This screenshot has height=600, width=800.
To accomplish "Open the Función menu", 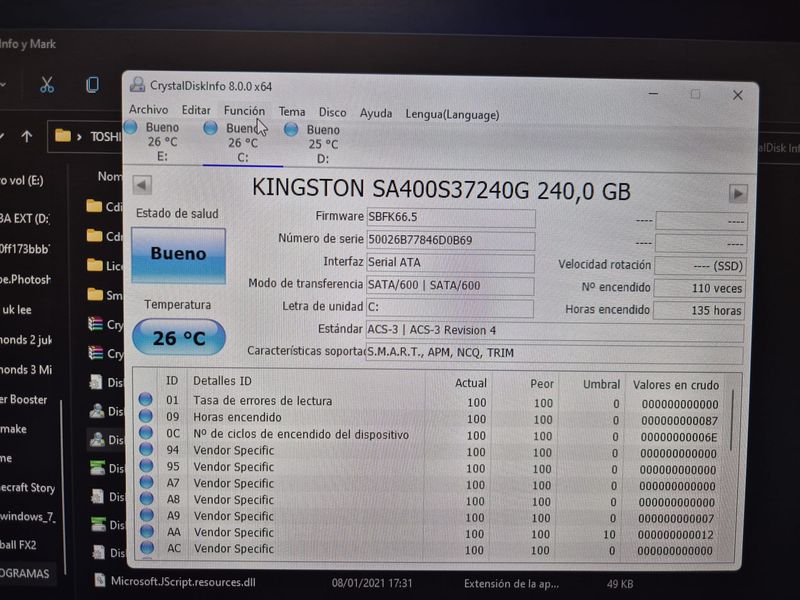I will 244,111.
